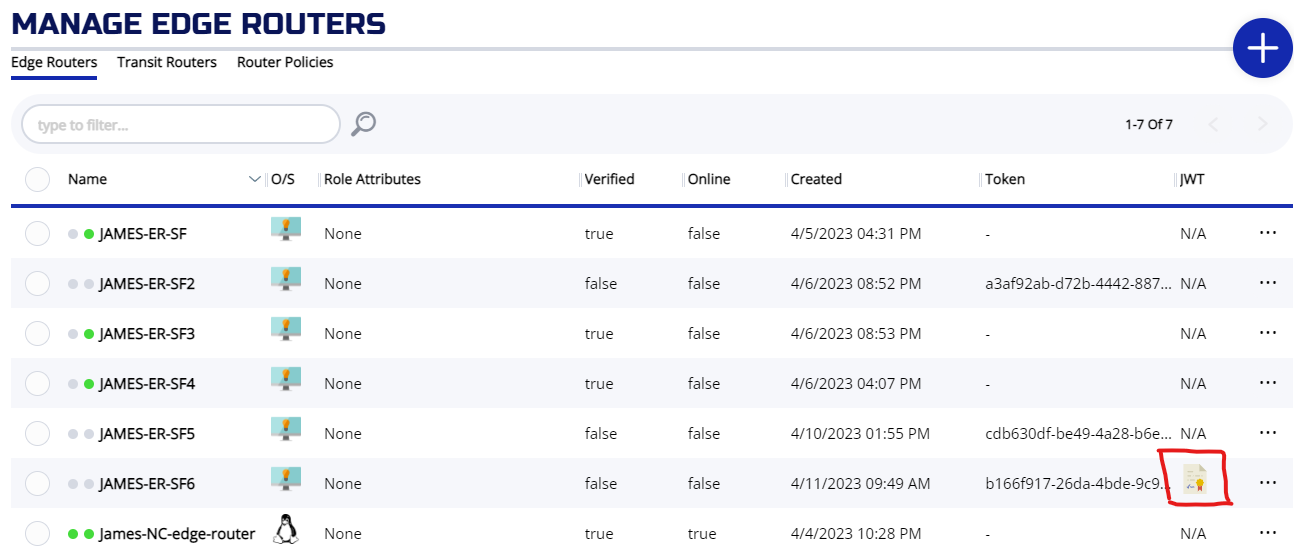Open the three-dot menu for JAMES-ER-SF2
Screen dimensions: 1294x552
[x=1268, y=283]
